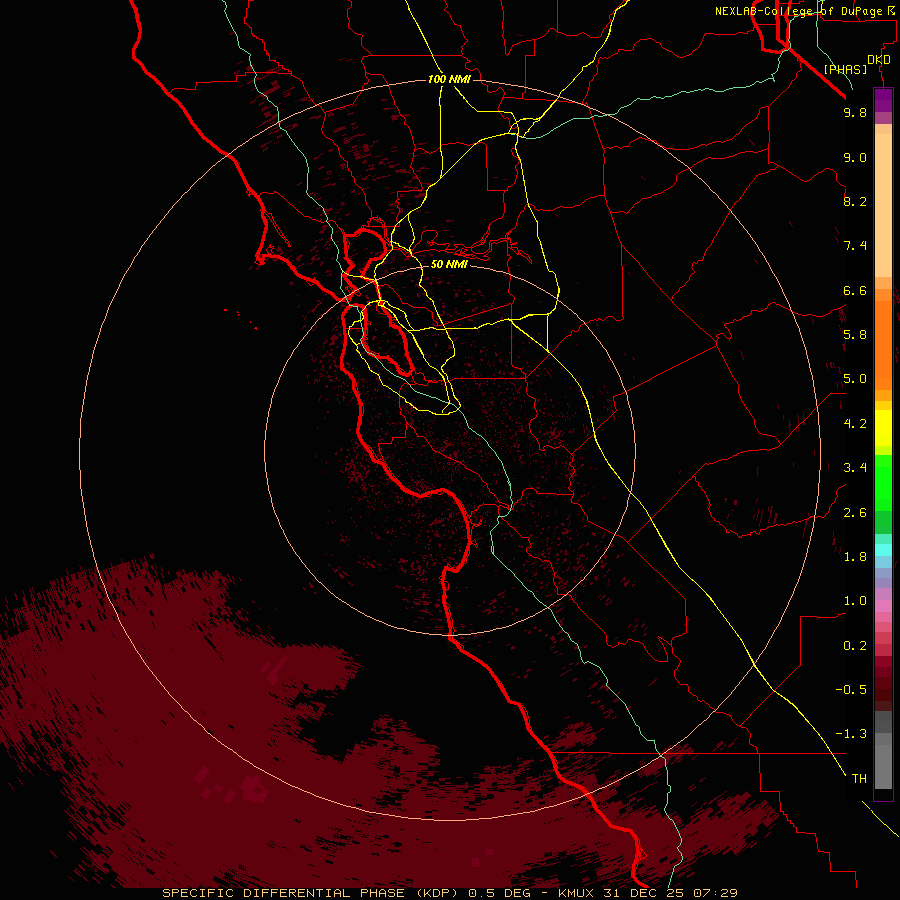Click the TH label at the legend bottom
900x900 pixels.
click(x=859, y=779)
